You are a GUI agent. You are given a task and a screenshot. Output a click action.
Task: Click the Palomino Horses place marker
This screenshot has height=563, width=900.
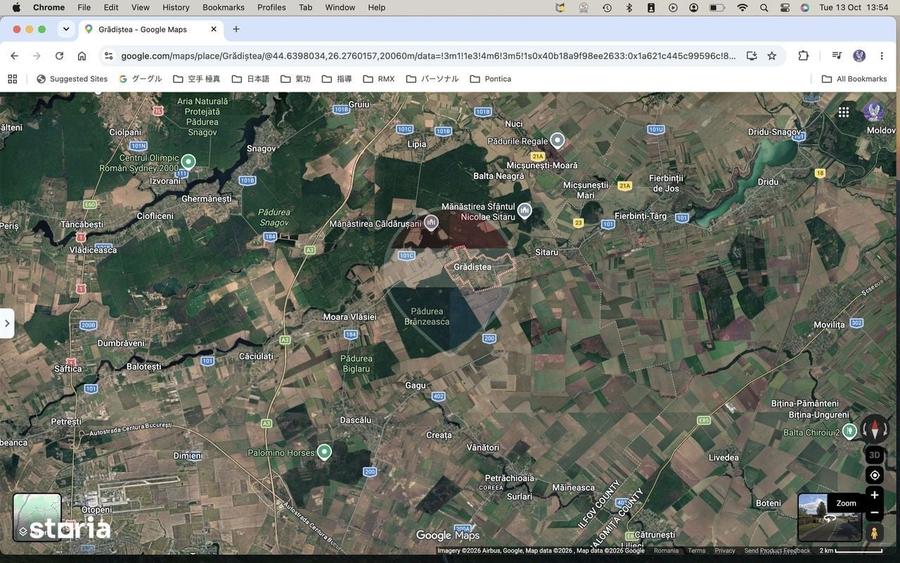[324, 452]
